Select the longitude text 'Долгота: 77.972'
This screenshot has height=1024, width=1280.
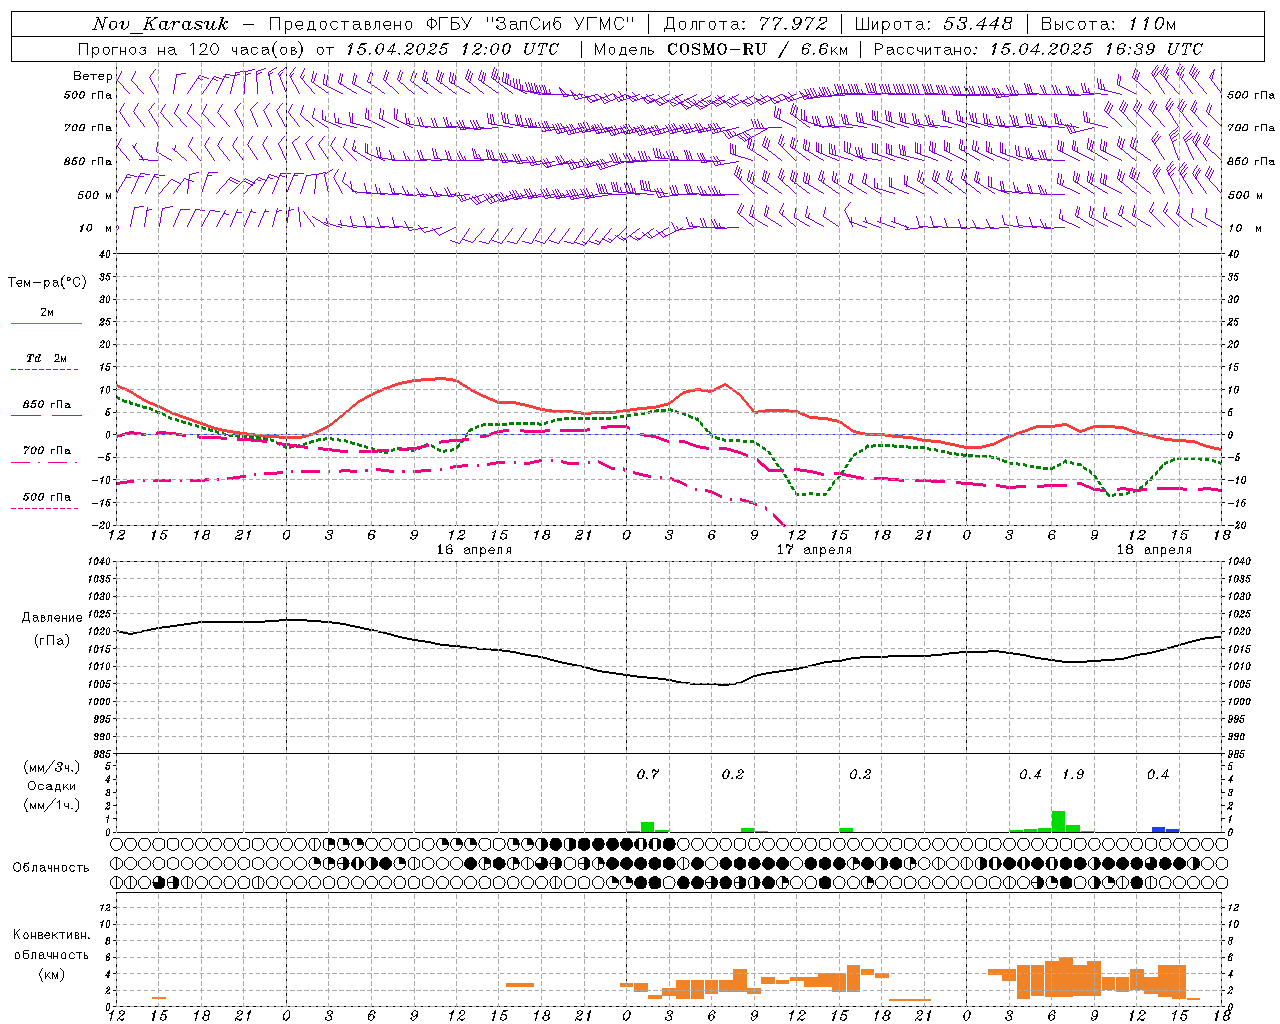pyautogui.click(x=746, y=24)
